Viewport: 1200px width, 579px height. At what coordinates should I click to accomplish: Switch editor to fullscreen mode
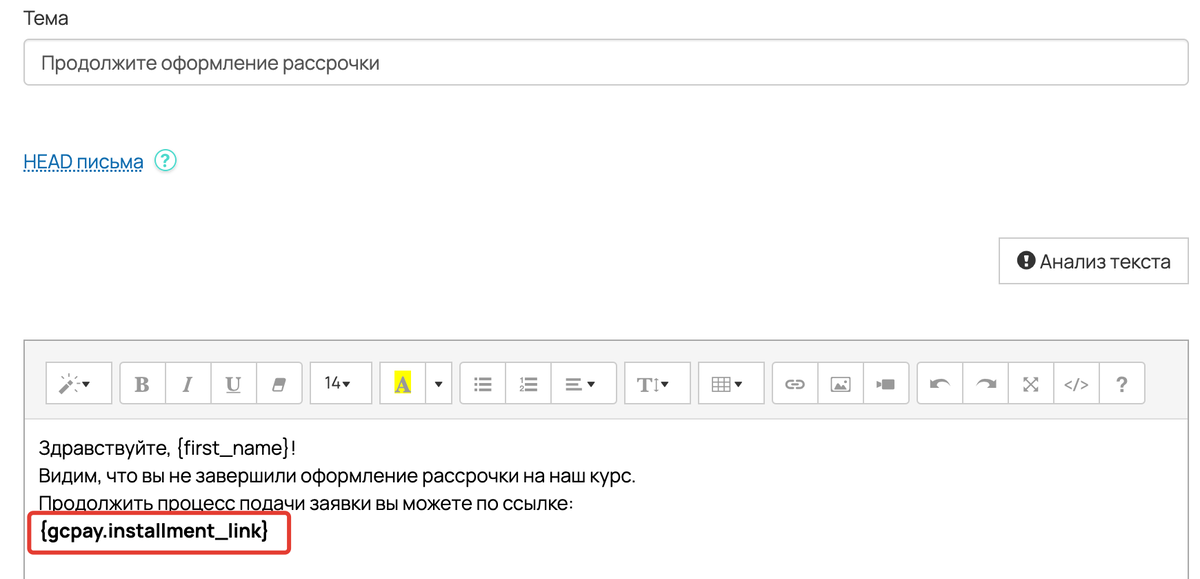(1031, 383)
